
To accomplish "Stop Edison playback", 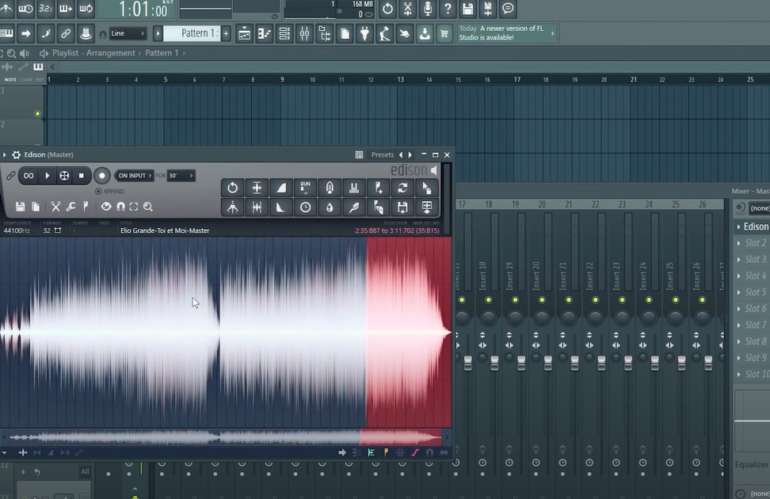I will (x=82, y=175).
